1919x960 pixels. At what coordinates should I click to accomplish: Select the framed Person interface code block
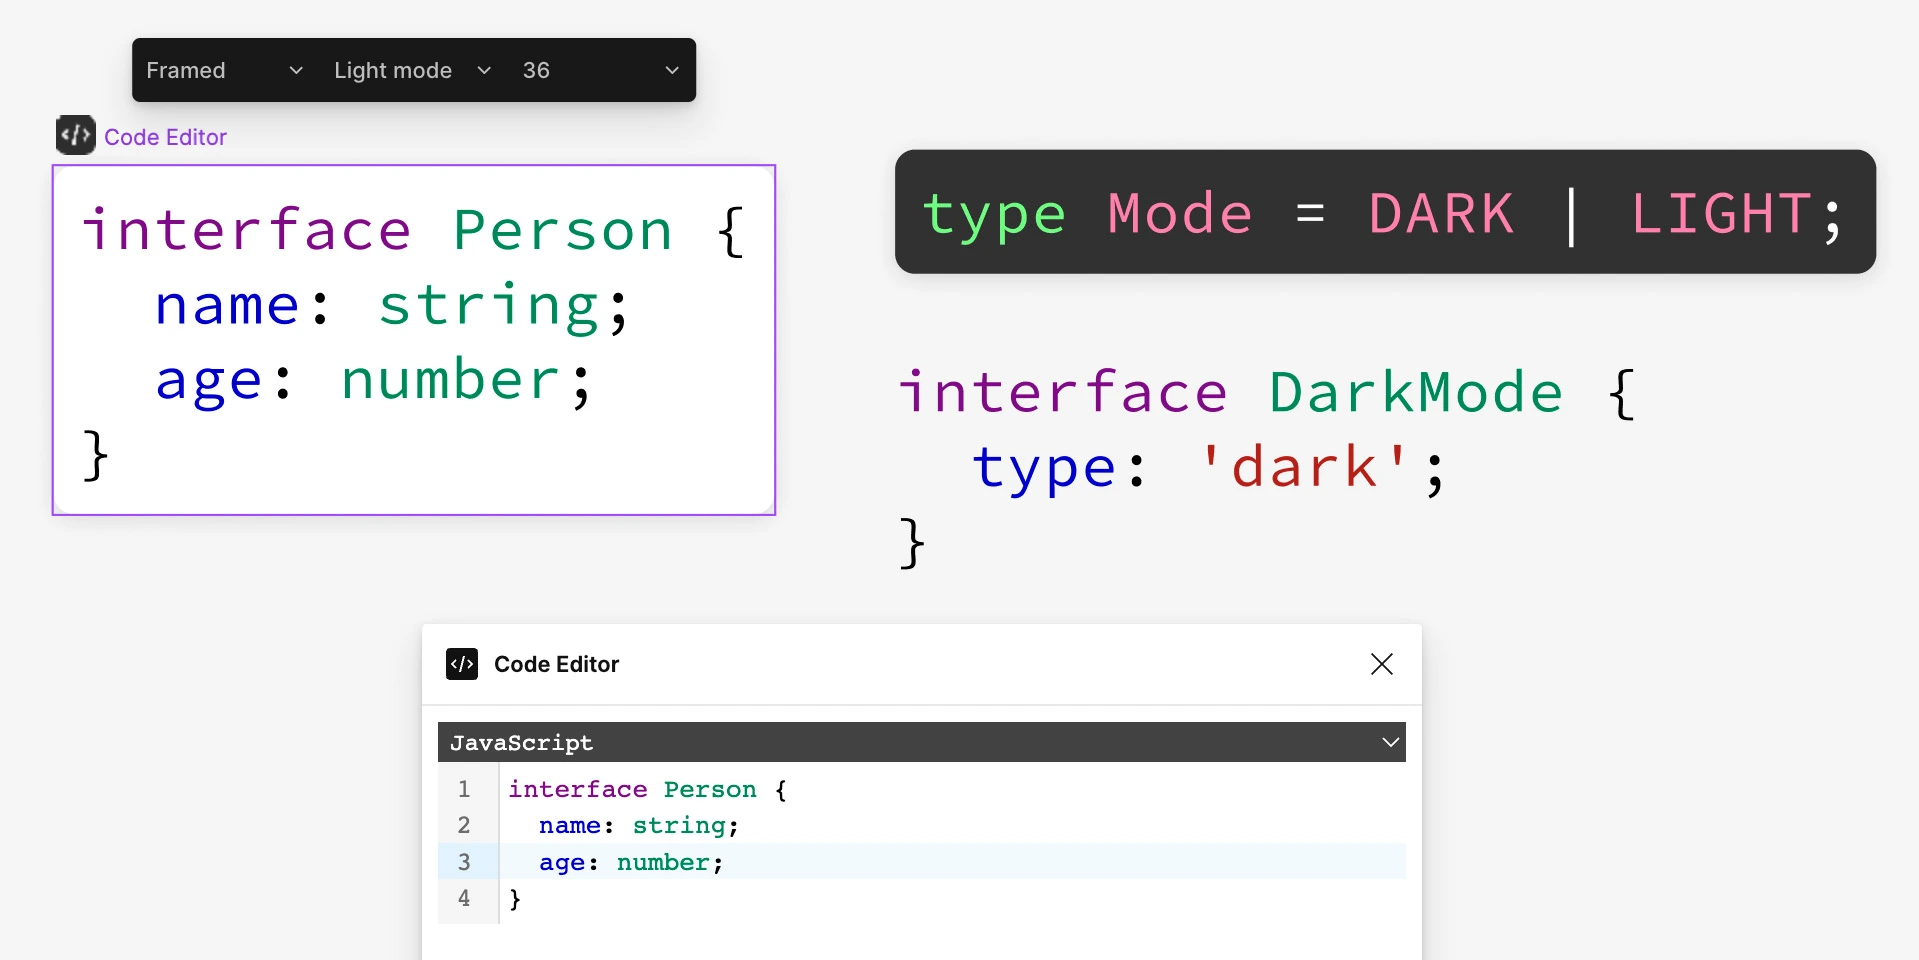tap(414, 340)
